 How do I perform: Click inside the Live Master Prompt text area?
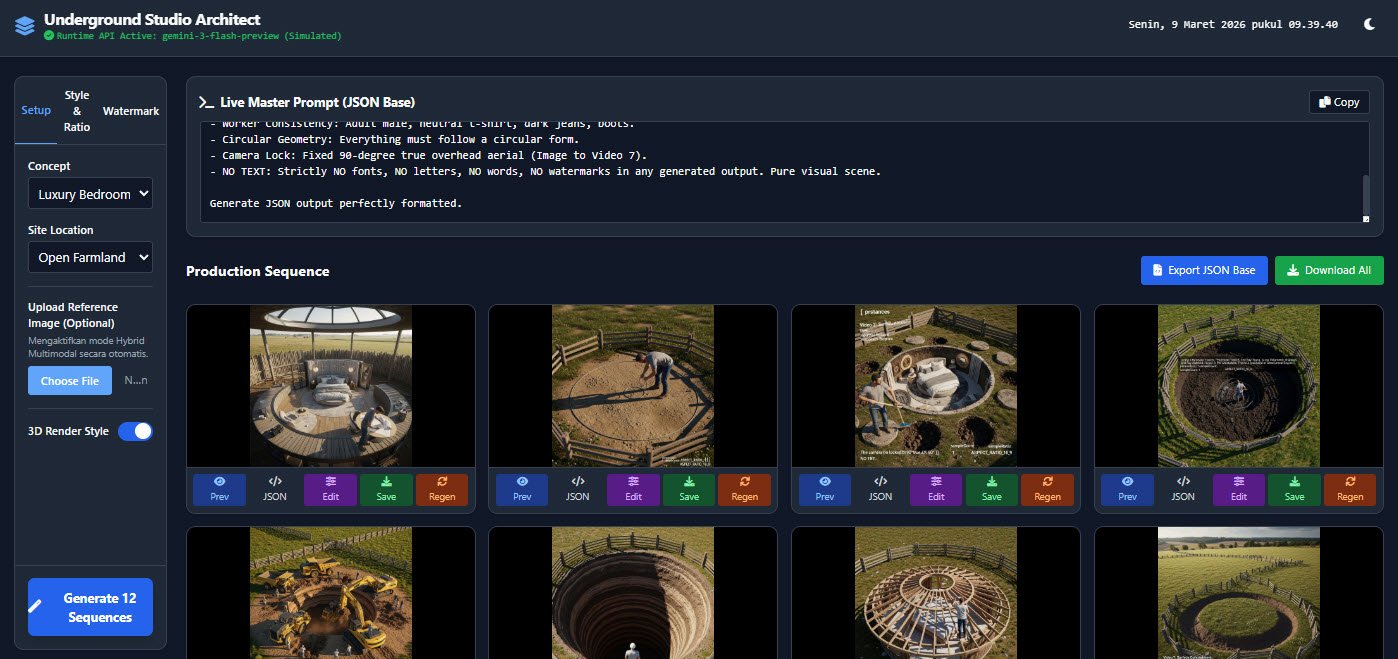pyautogui.click(x=785, y=172)
